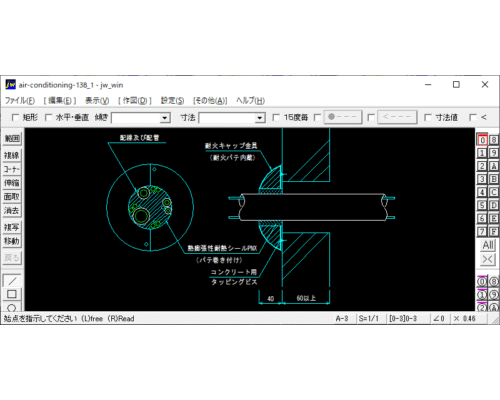Screen dimensions: 500x400
Task: Select the line drawing tool
Action: (x=12, y=281)
